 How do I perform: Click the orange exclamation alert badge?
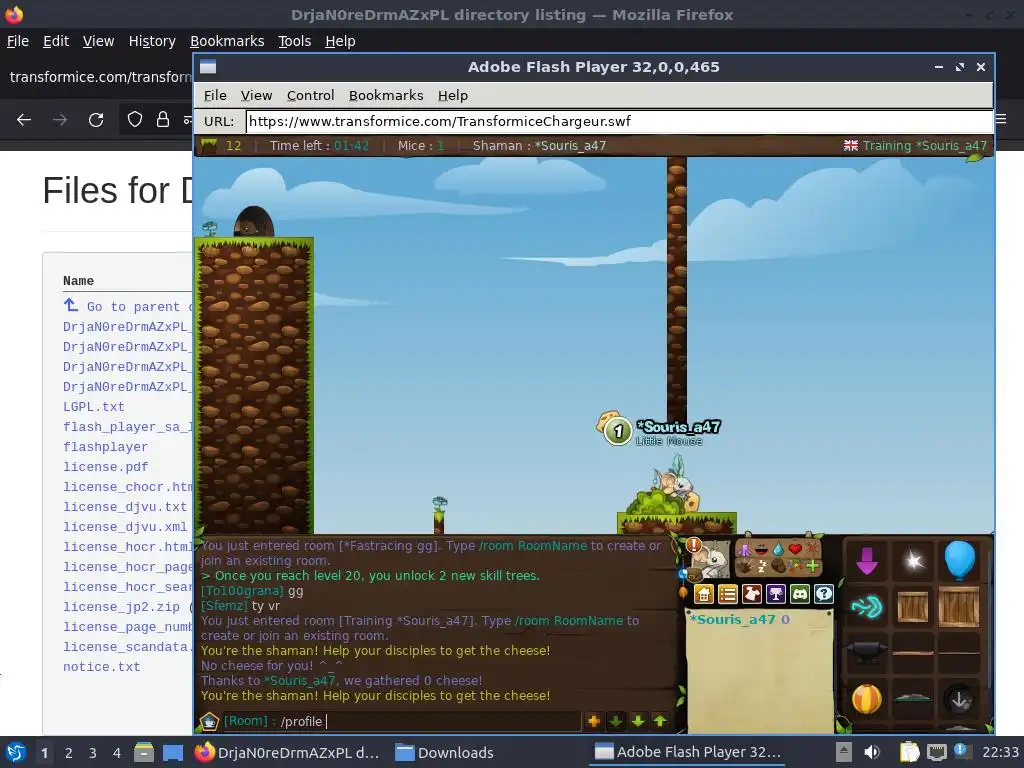(694, 545)
